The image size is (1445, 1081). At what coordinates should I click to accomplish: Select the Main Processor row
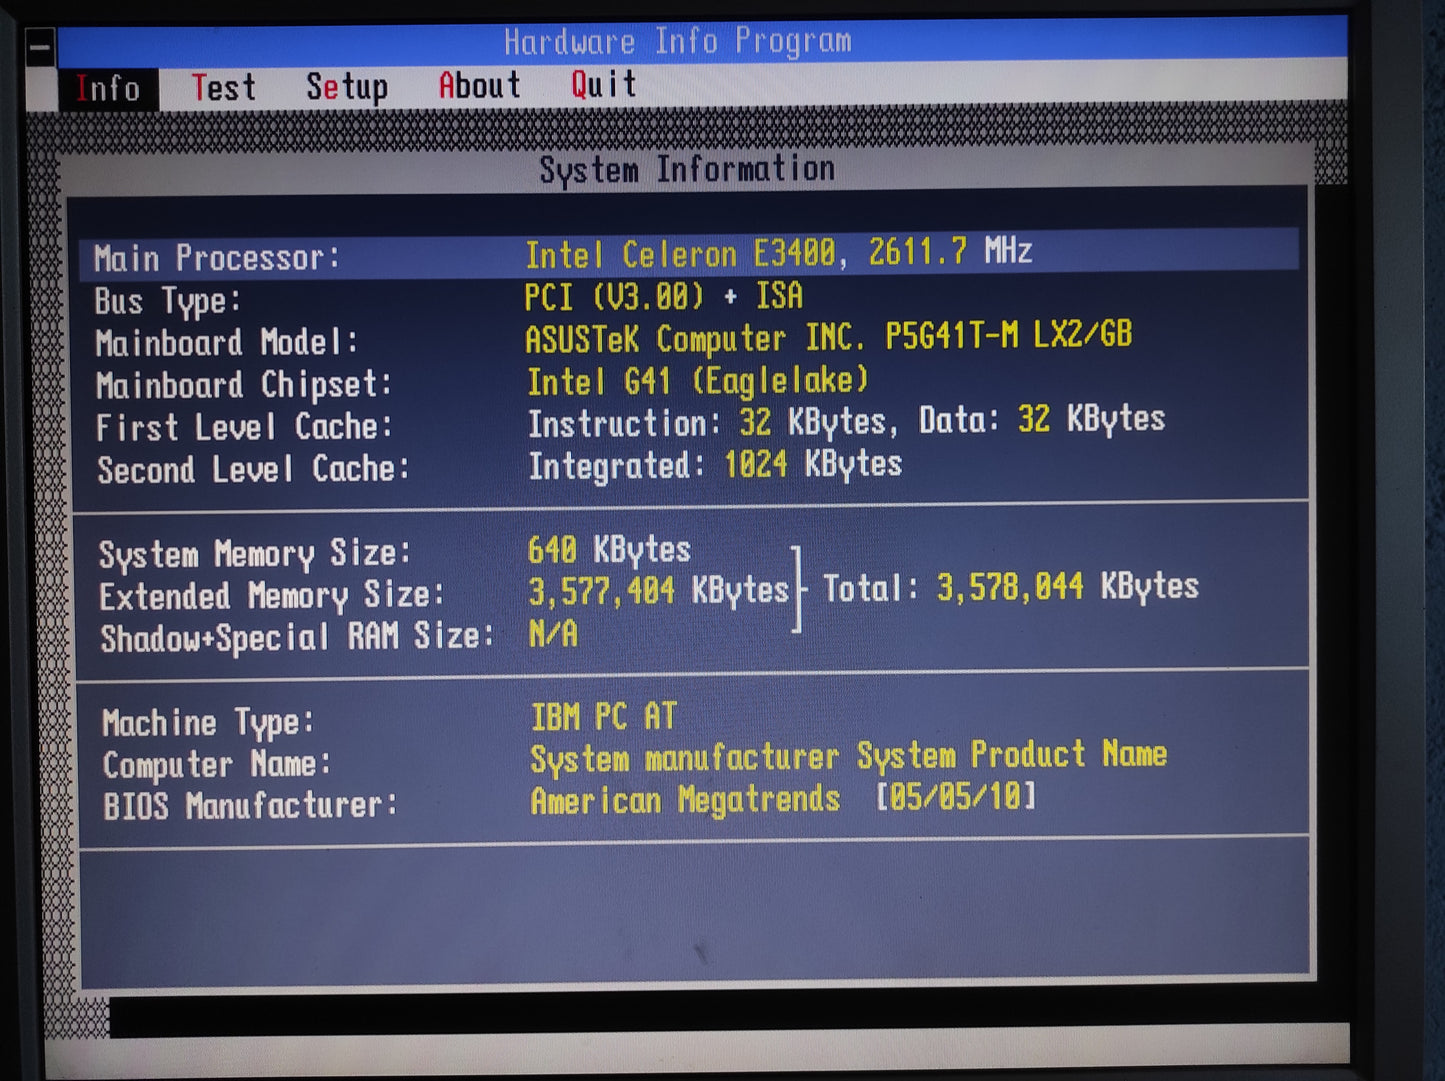tap(400, 254)
